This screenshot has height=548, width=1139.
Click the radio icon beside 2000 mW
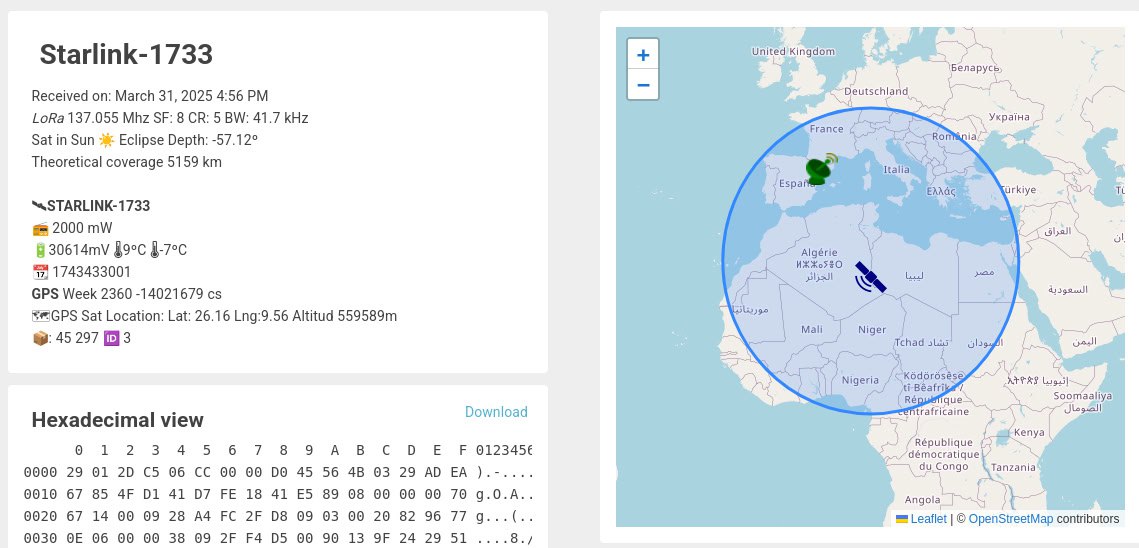pyautogui.click(x=40, y=228)
